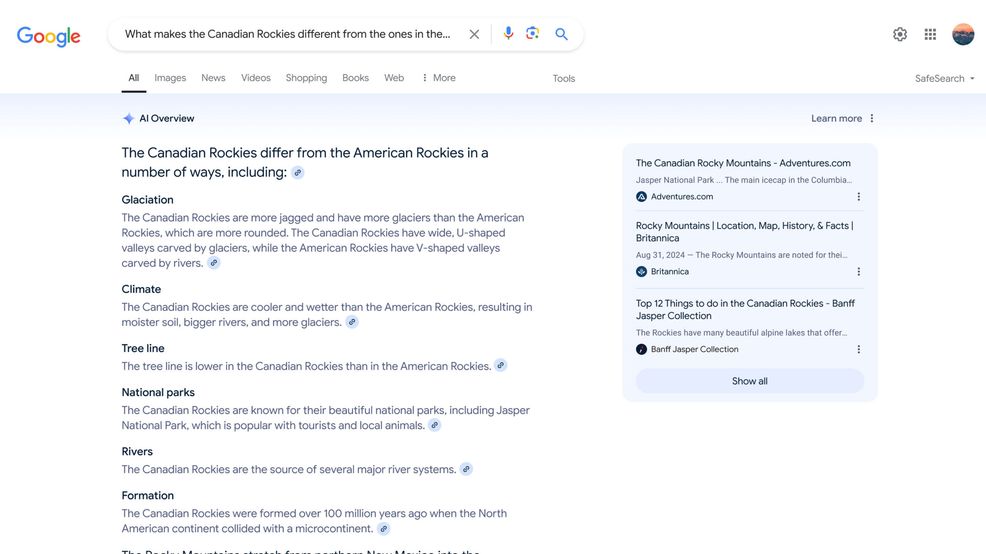The width and height of the screenshot is (986, 554).
Task: Click source link icon after National parks paragraph
Action: (x=435, y=425)
